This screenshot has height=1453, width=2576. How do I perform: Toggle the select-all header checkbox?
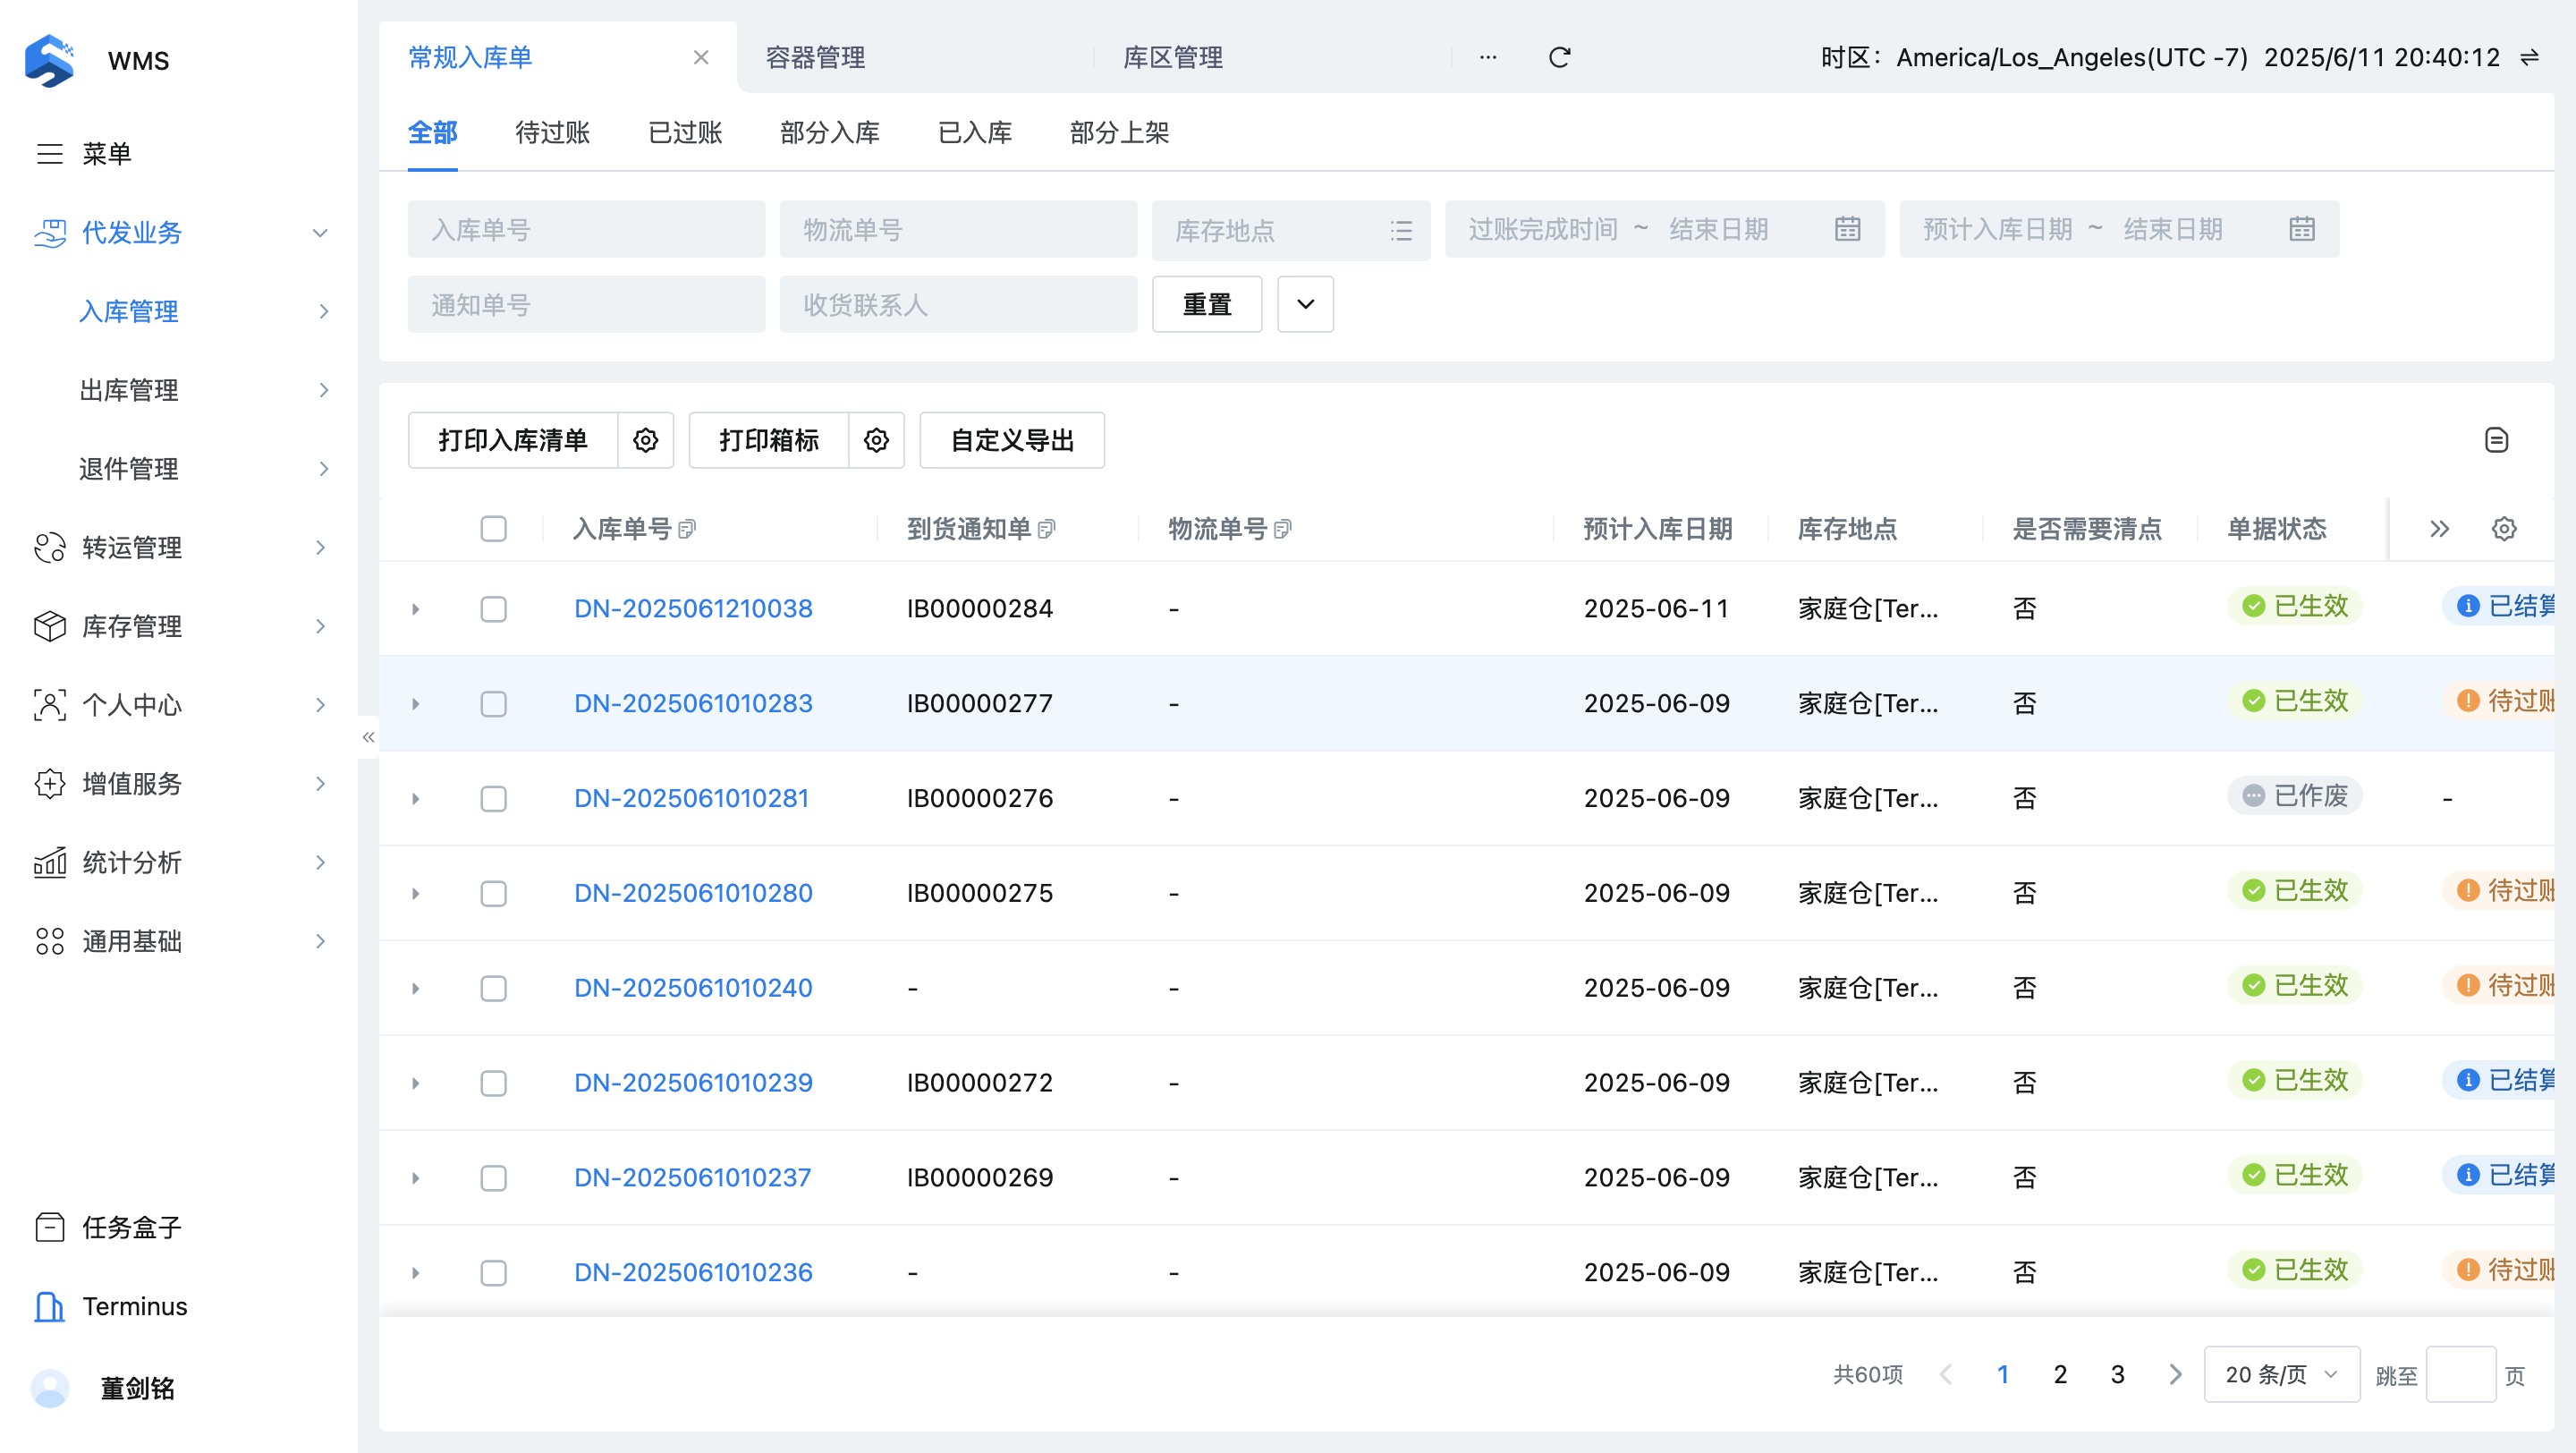[493, 529]
